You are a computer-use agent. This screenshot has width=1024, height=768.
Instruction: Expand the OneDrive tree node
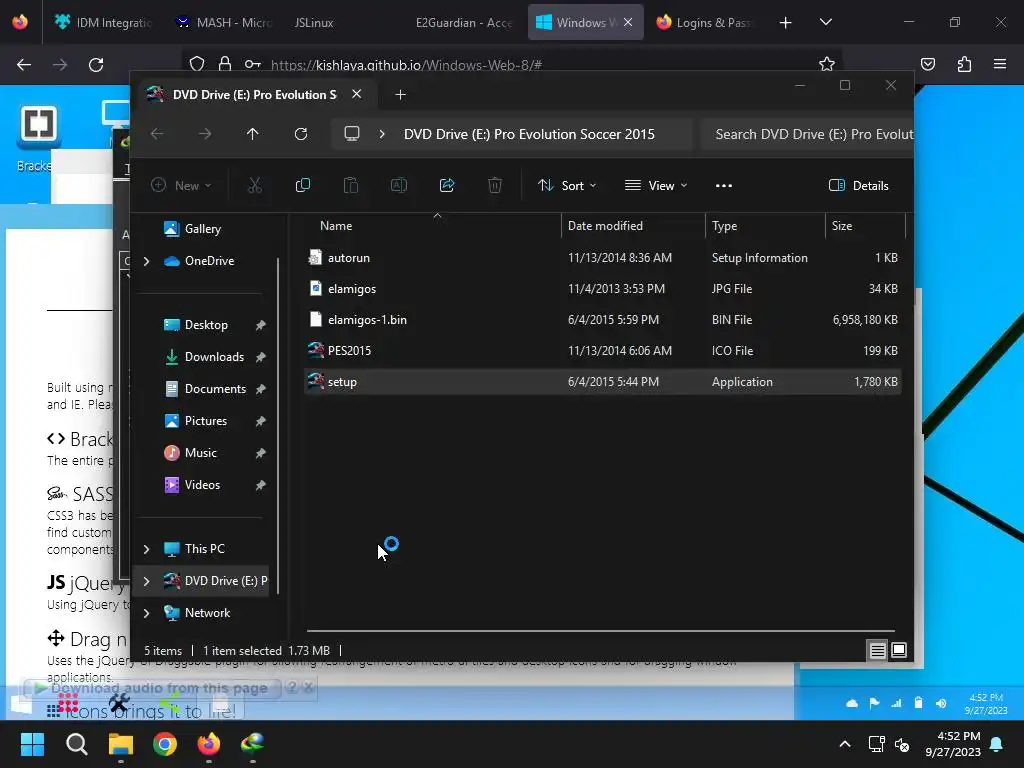pyautogui.click(x=146, y=261)
